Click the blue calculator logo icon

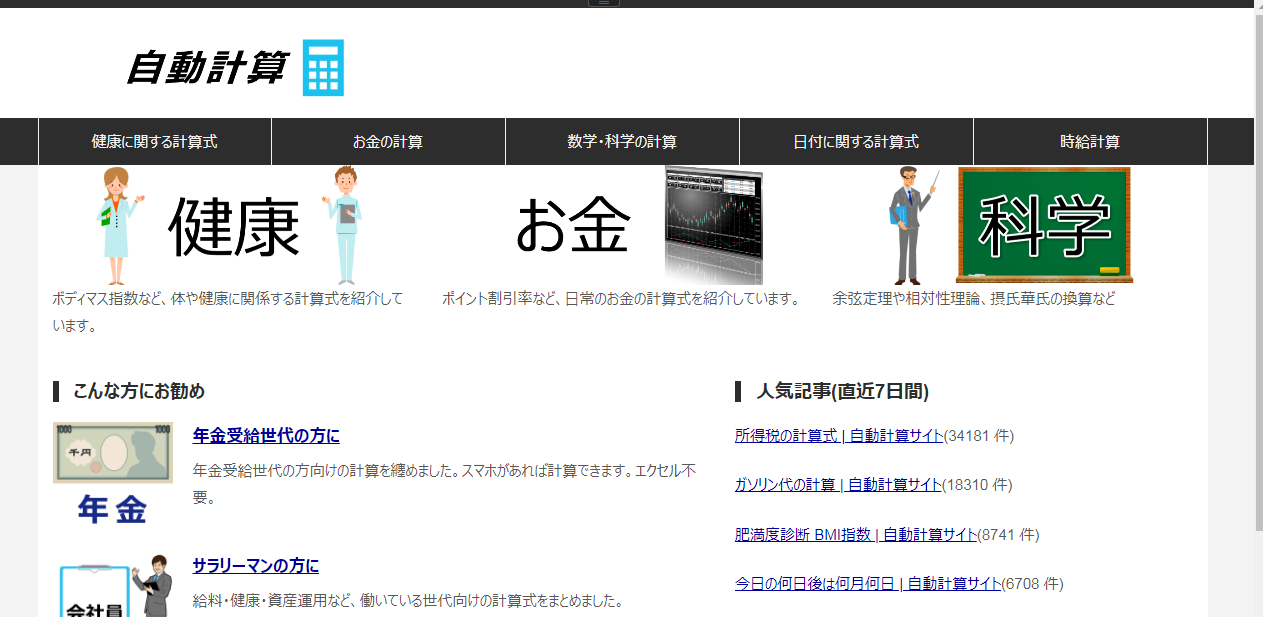(323, 68)
